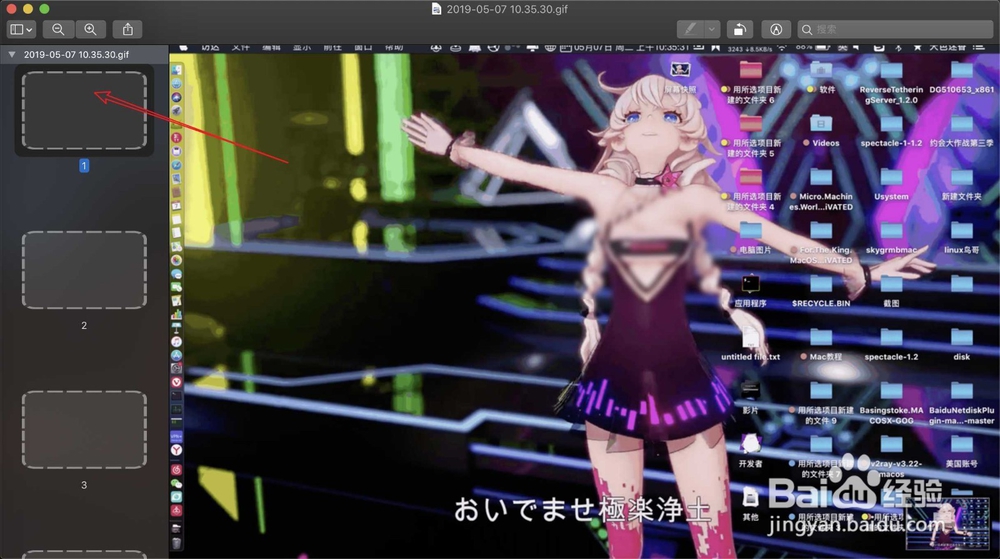Expand the highlight pen options arrow
Viewport: 1000px width, 559px height.
click(712, 29)
